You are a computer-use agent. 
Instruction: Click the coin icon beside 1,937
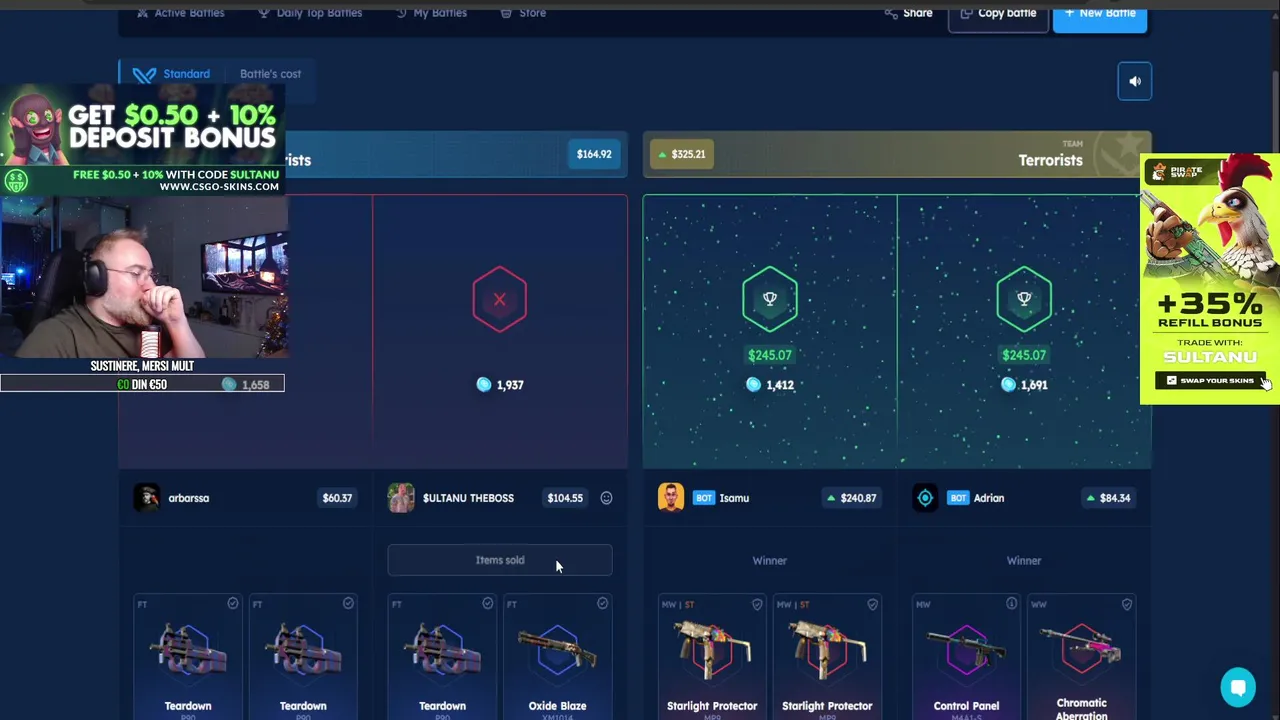(484, 385)
